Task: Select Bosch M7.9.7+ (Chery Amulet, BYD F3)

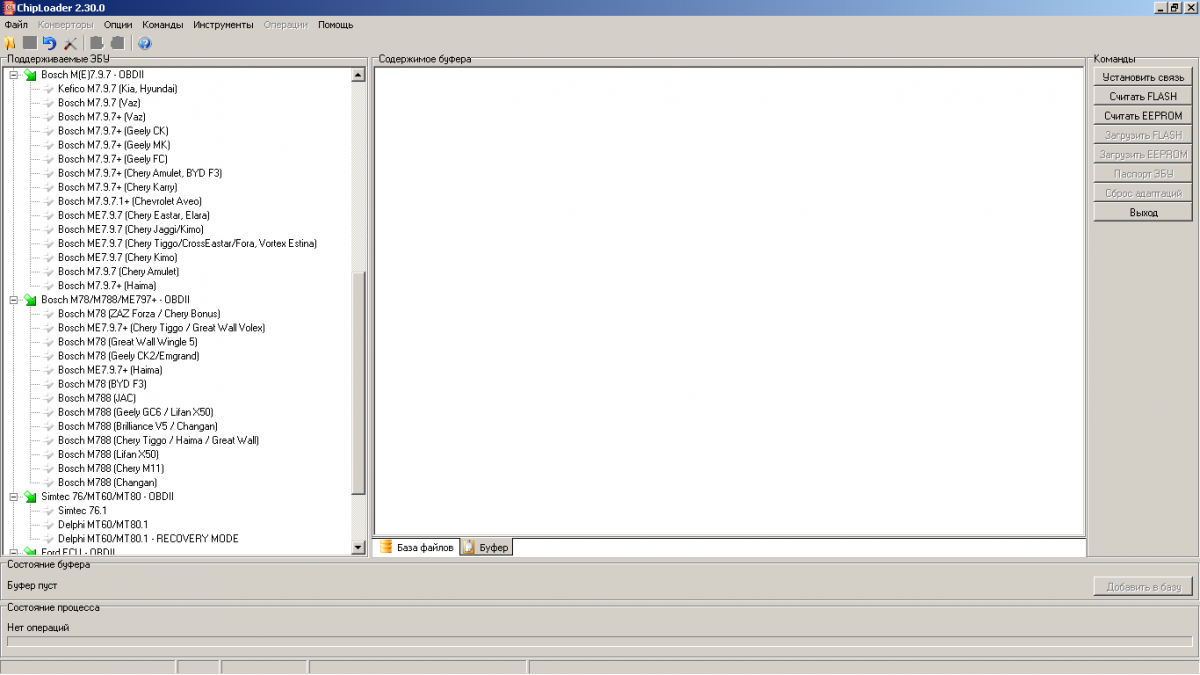Action: pos(140,173)
